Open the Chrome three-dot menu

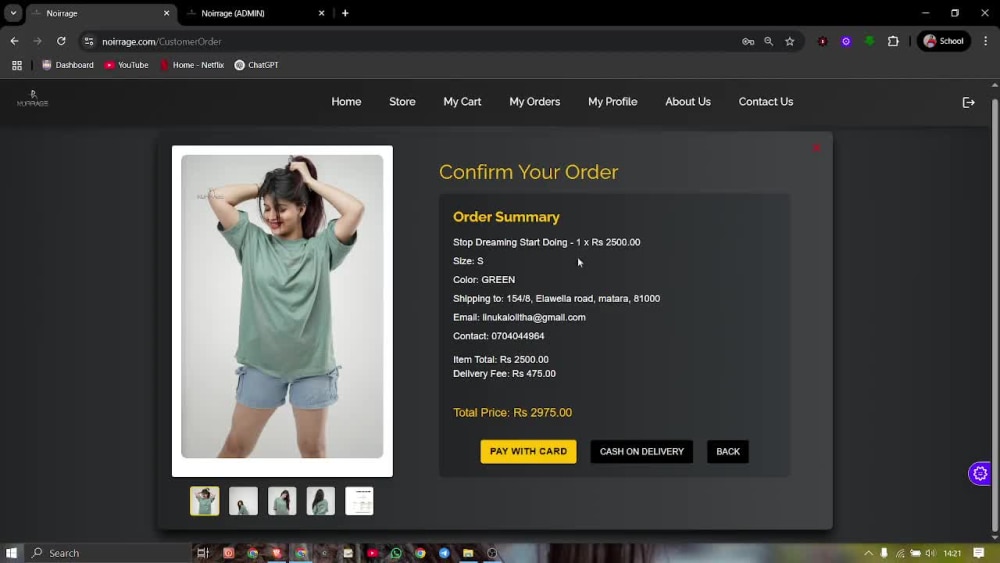[985, 41]
